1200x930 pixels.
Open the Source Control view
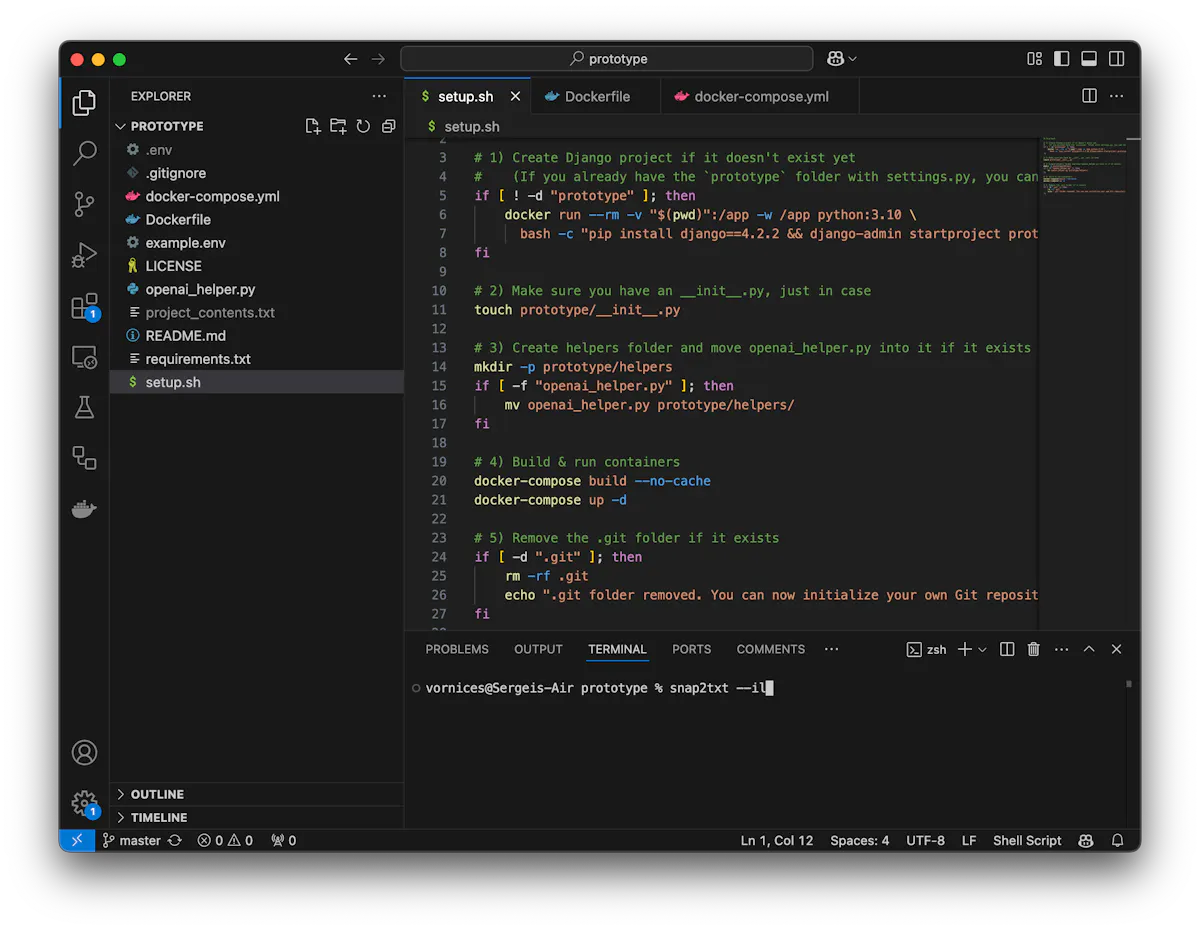(x=85, y=204)
